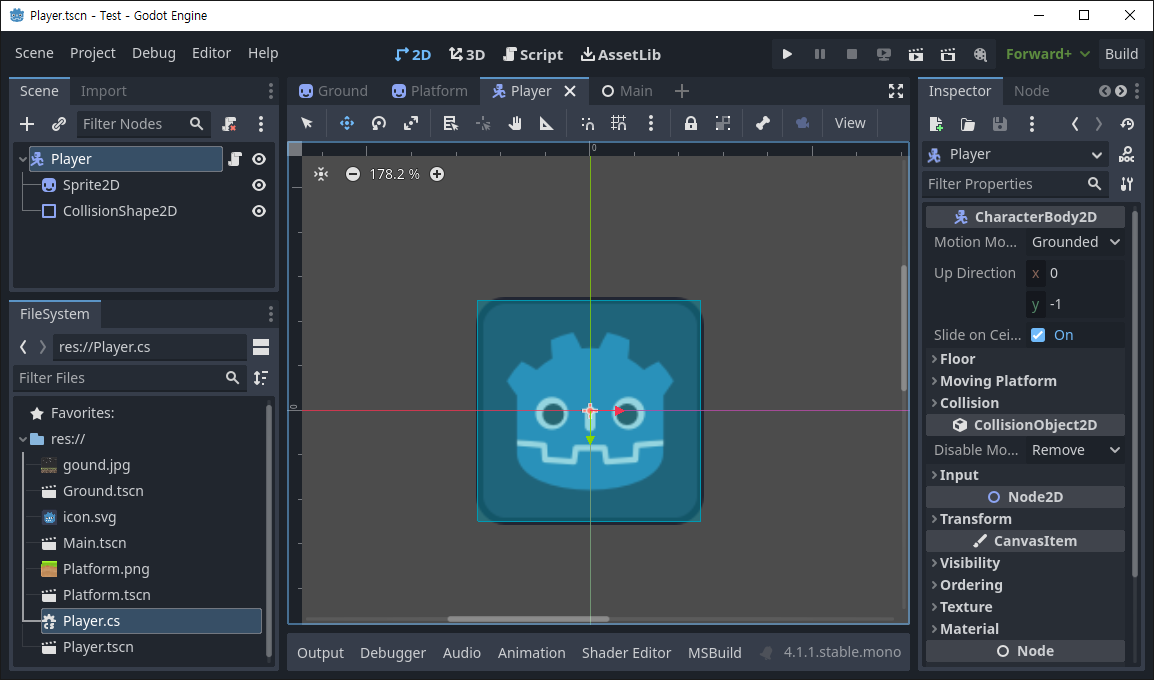This screenshot has width=1154, height=680.
Task: Switch to the Import tab
Action: click(x=104, y=91)
